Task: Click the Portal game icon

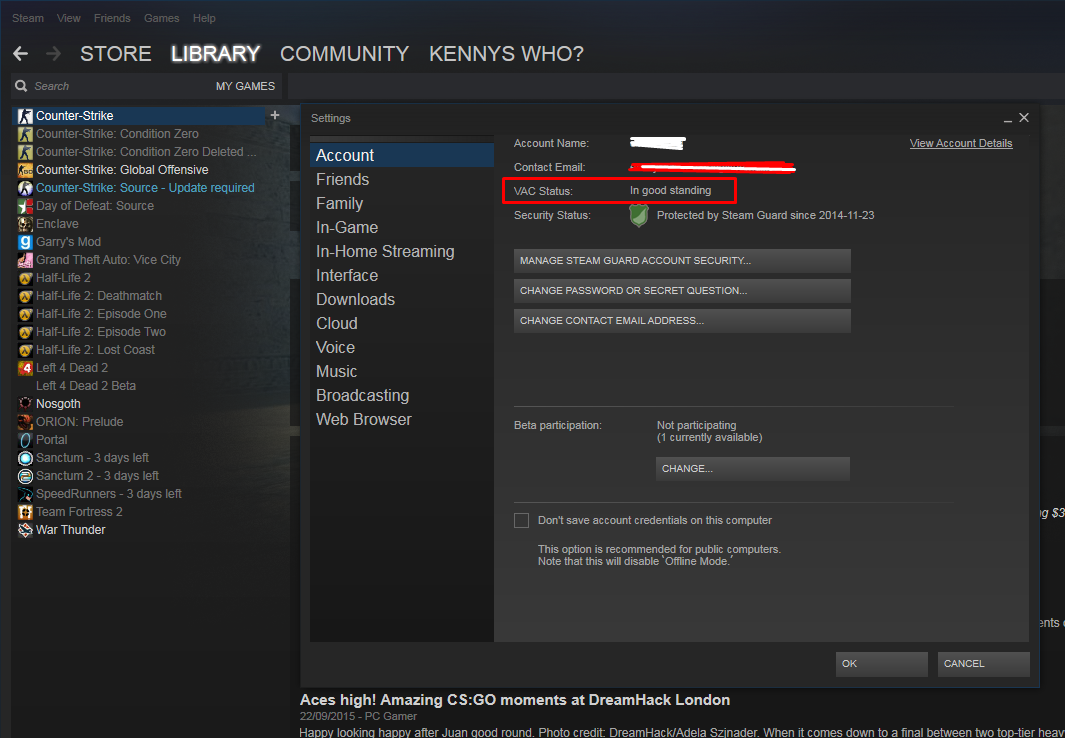Action: tap(25, 440)
